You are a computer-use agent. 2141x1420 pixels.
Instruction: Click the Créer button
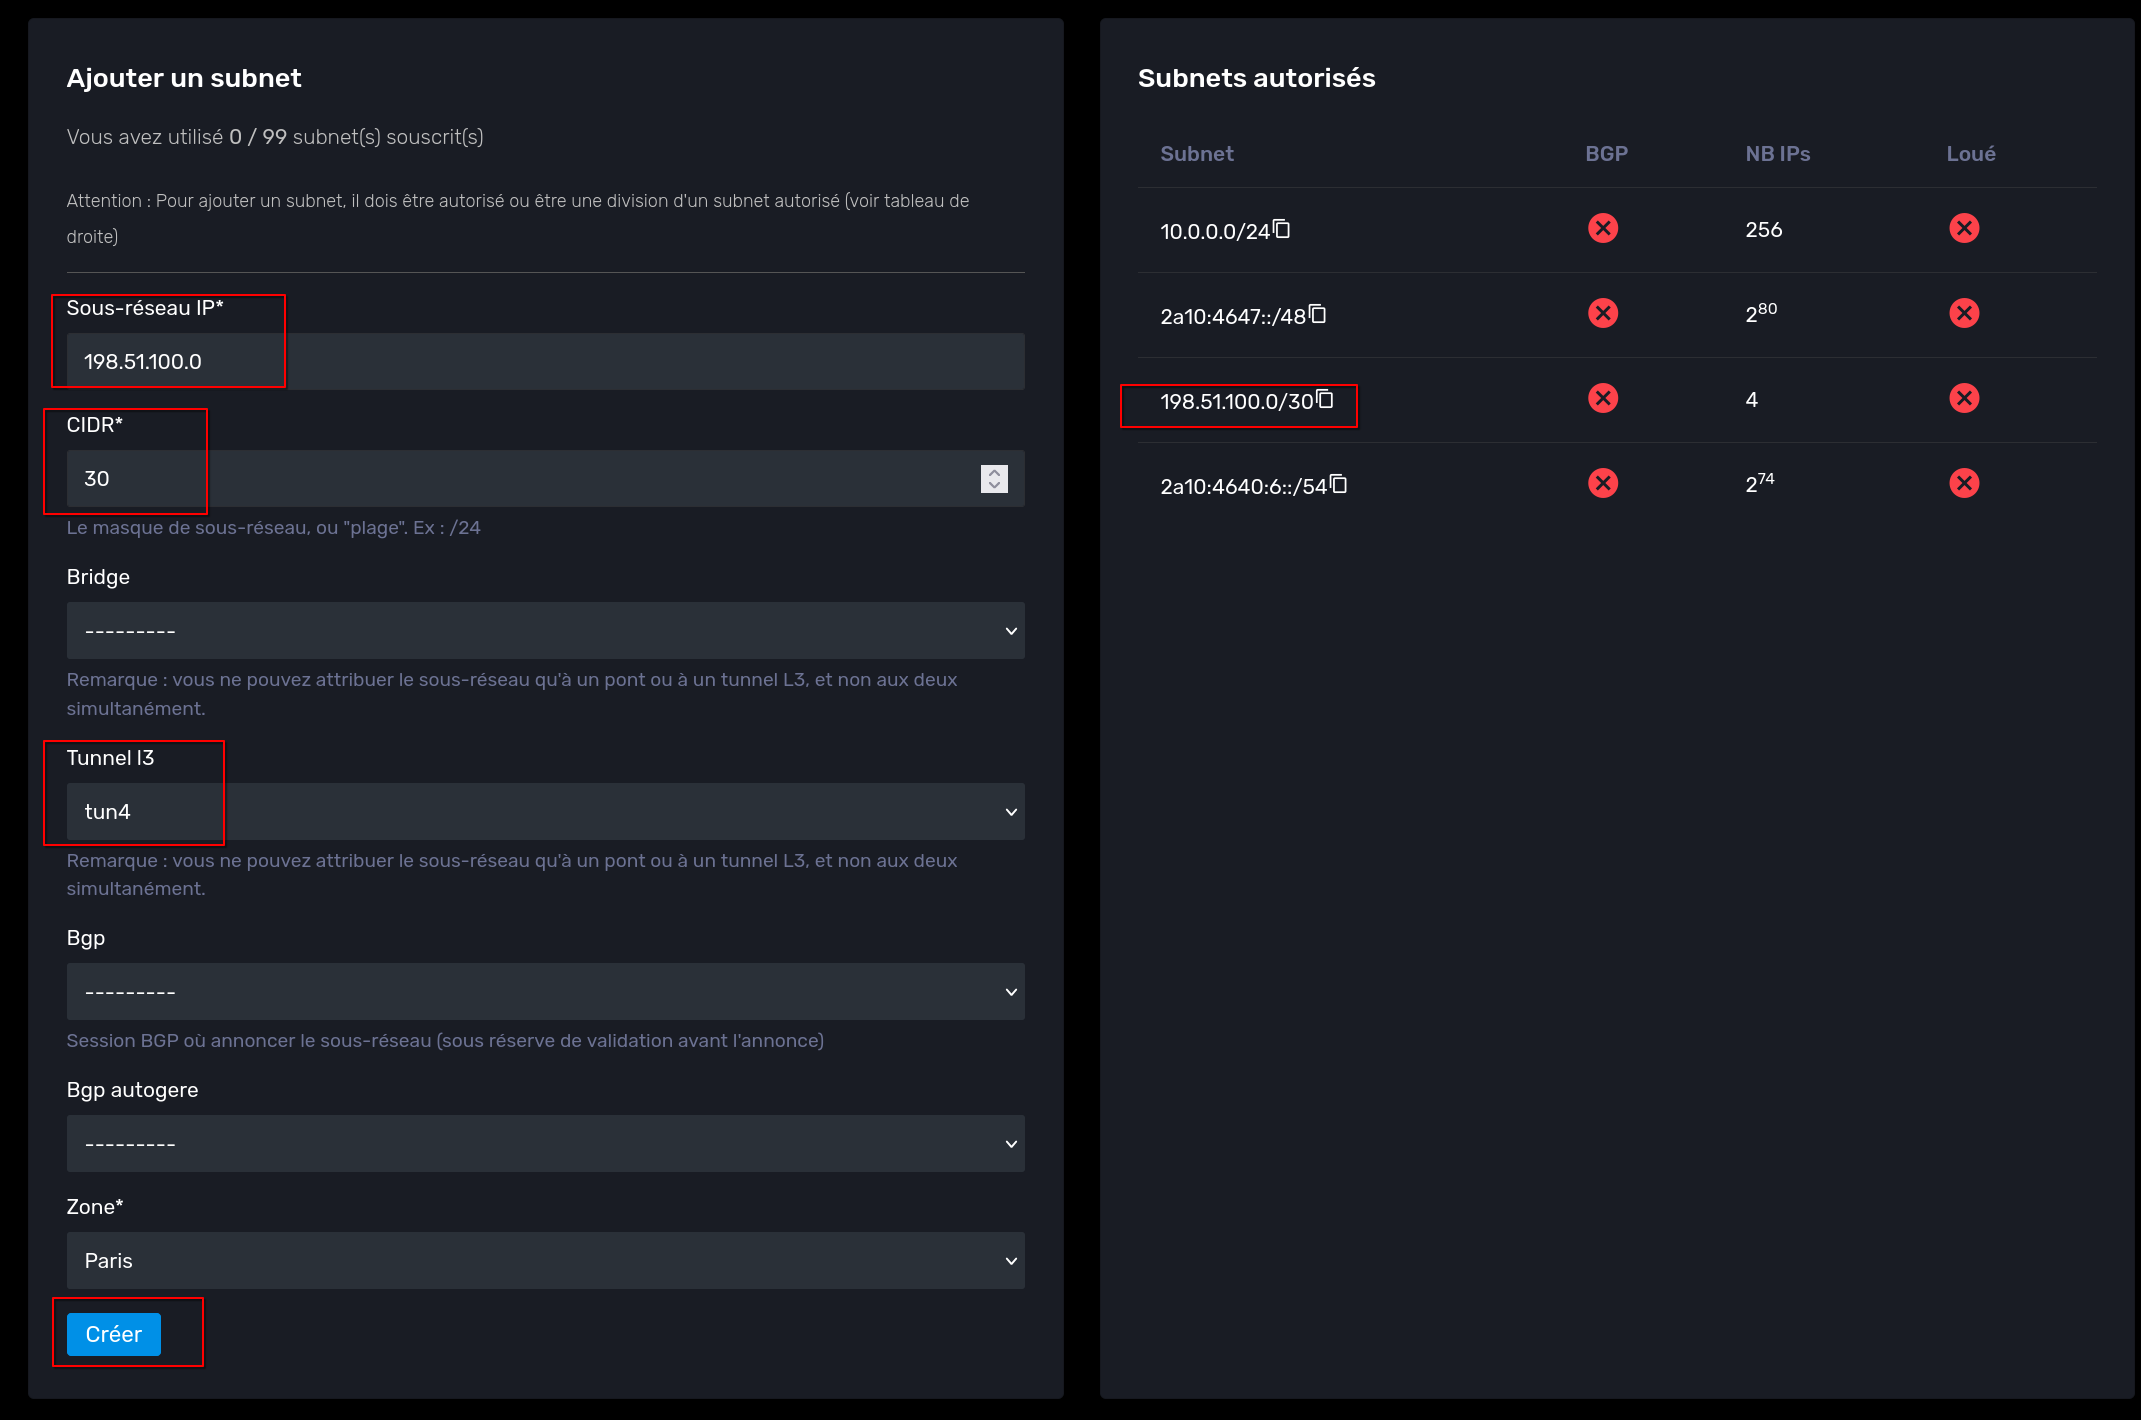[x=113, y=1335]
